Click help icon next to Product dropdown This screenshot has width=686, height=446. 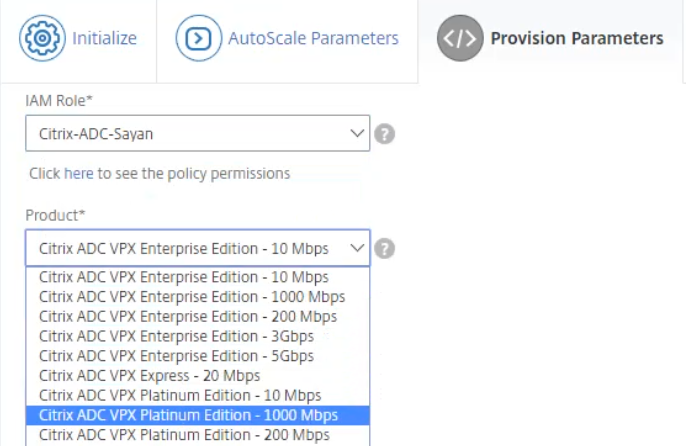coord(384,249)
